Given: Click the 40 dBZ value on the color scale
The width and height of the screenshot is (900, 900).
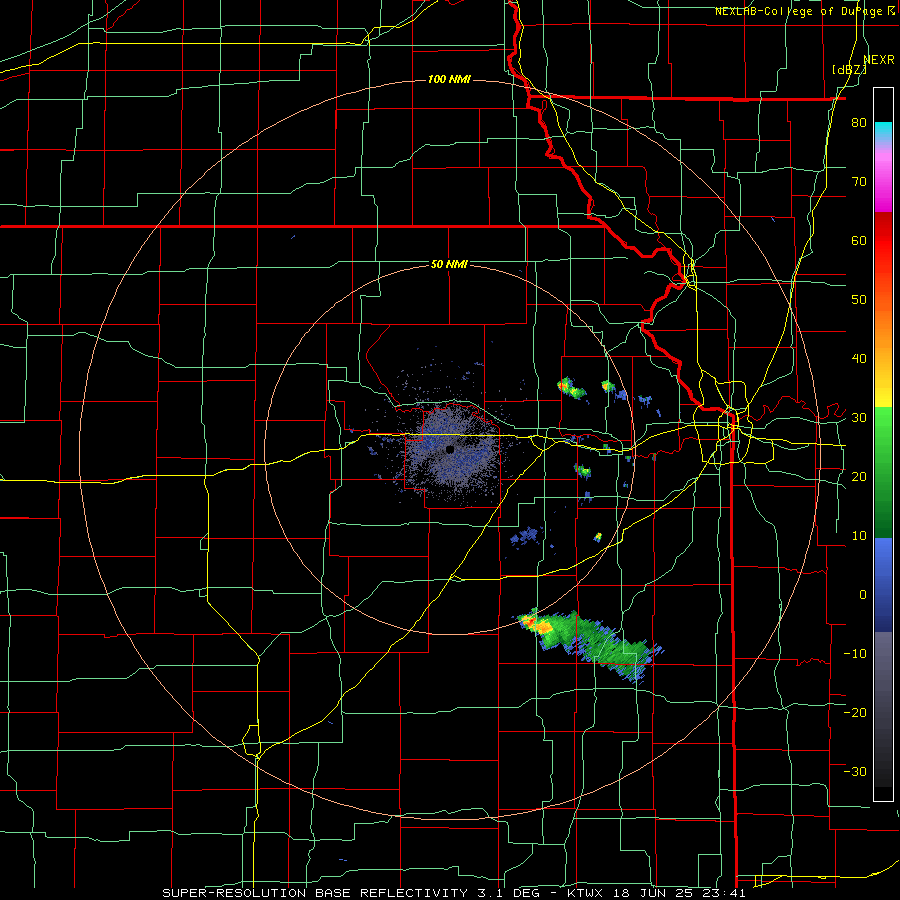Looking at the screenshot, I should point(859,359).
